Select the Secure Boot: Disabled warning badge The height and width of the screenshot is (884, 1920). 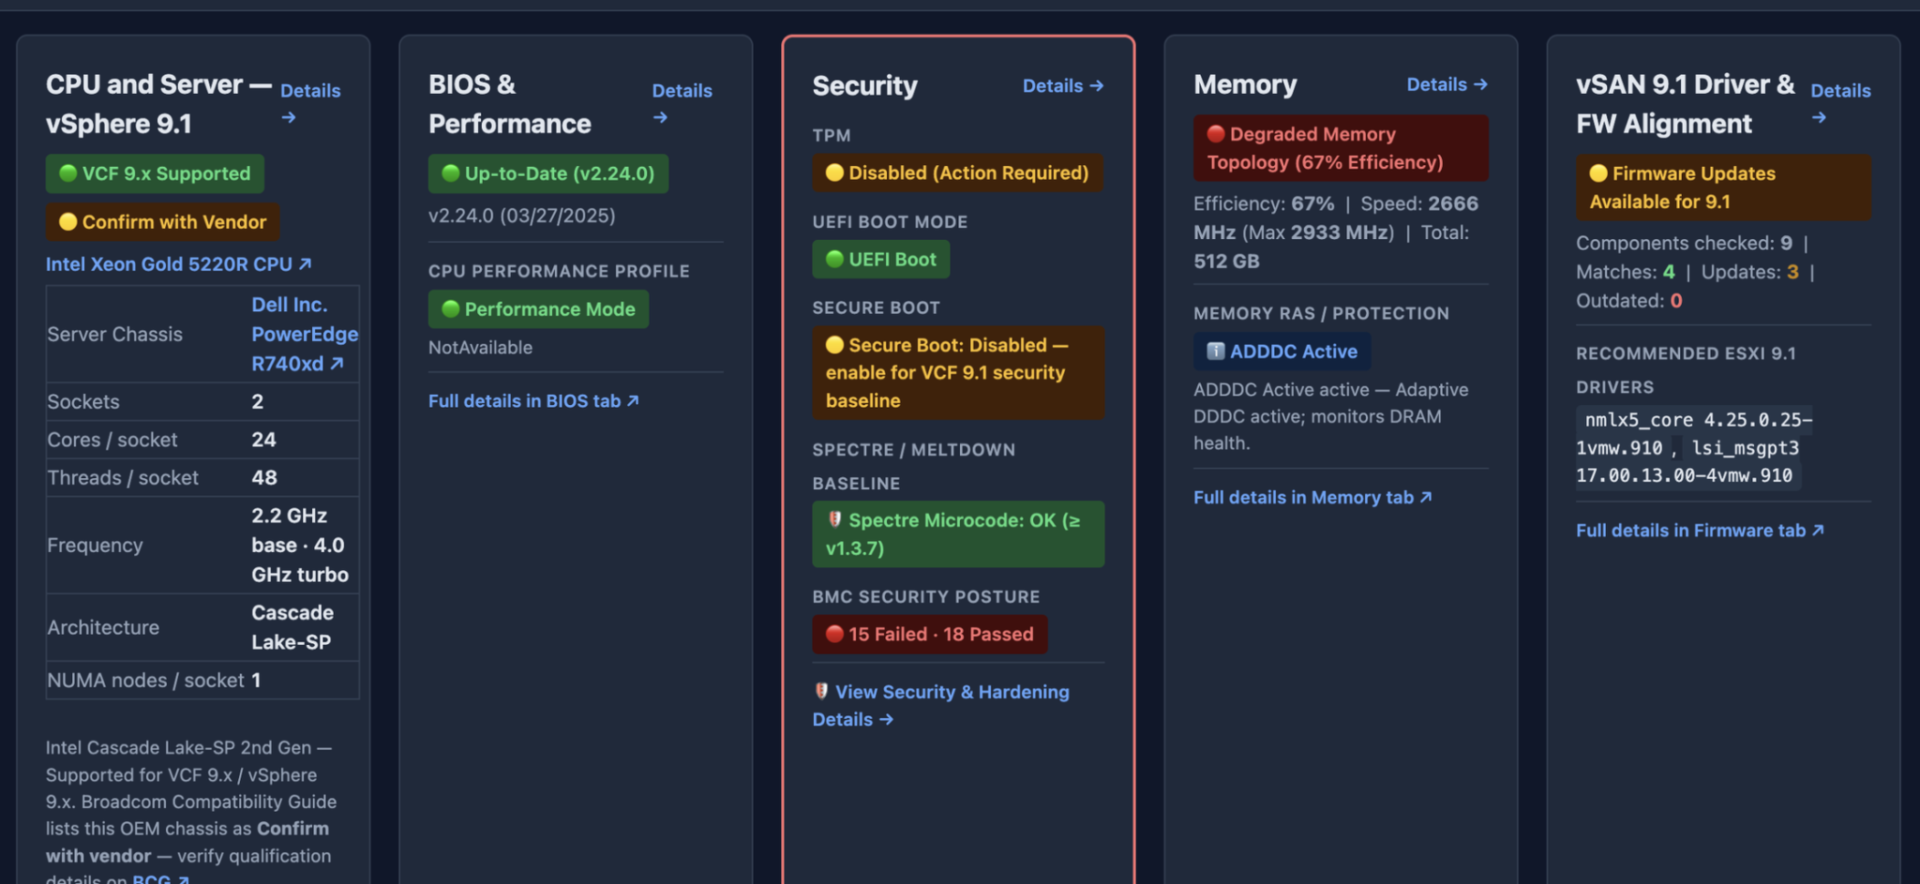click(958, 373)
